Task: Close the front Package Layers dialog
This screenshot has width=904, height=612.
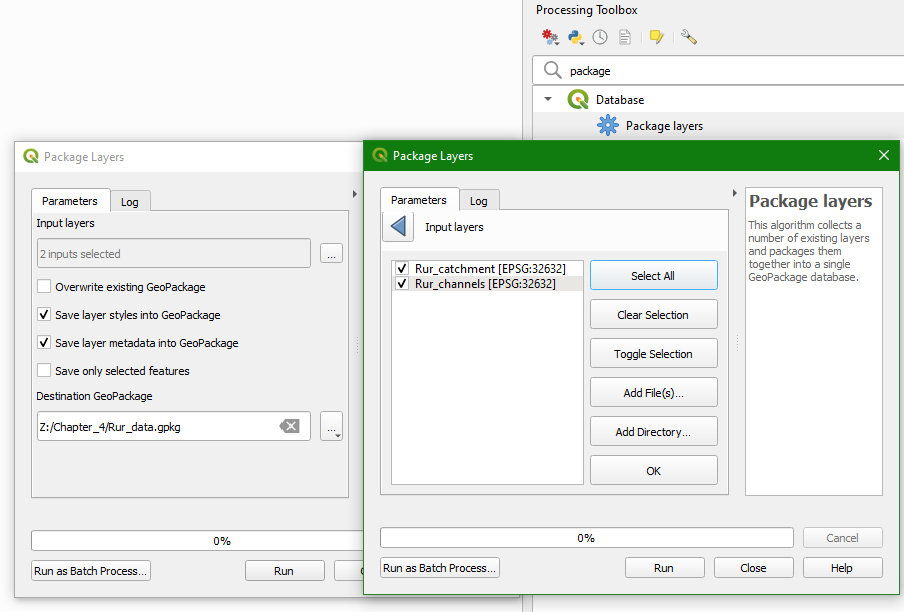Action: [x=884, y=155]
